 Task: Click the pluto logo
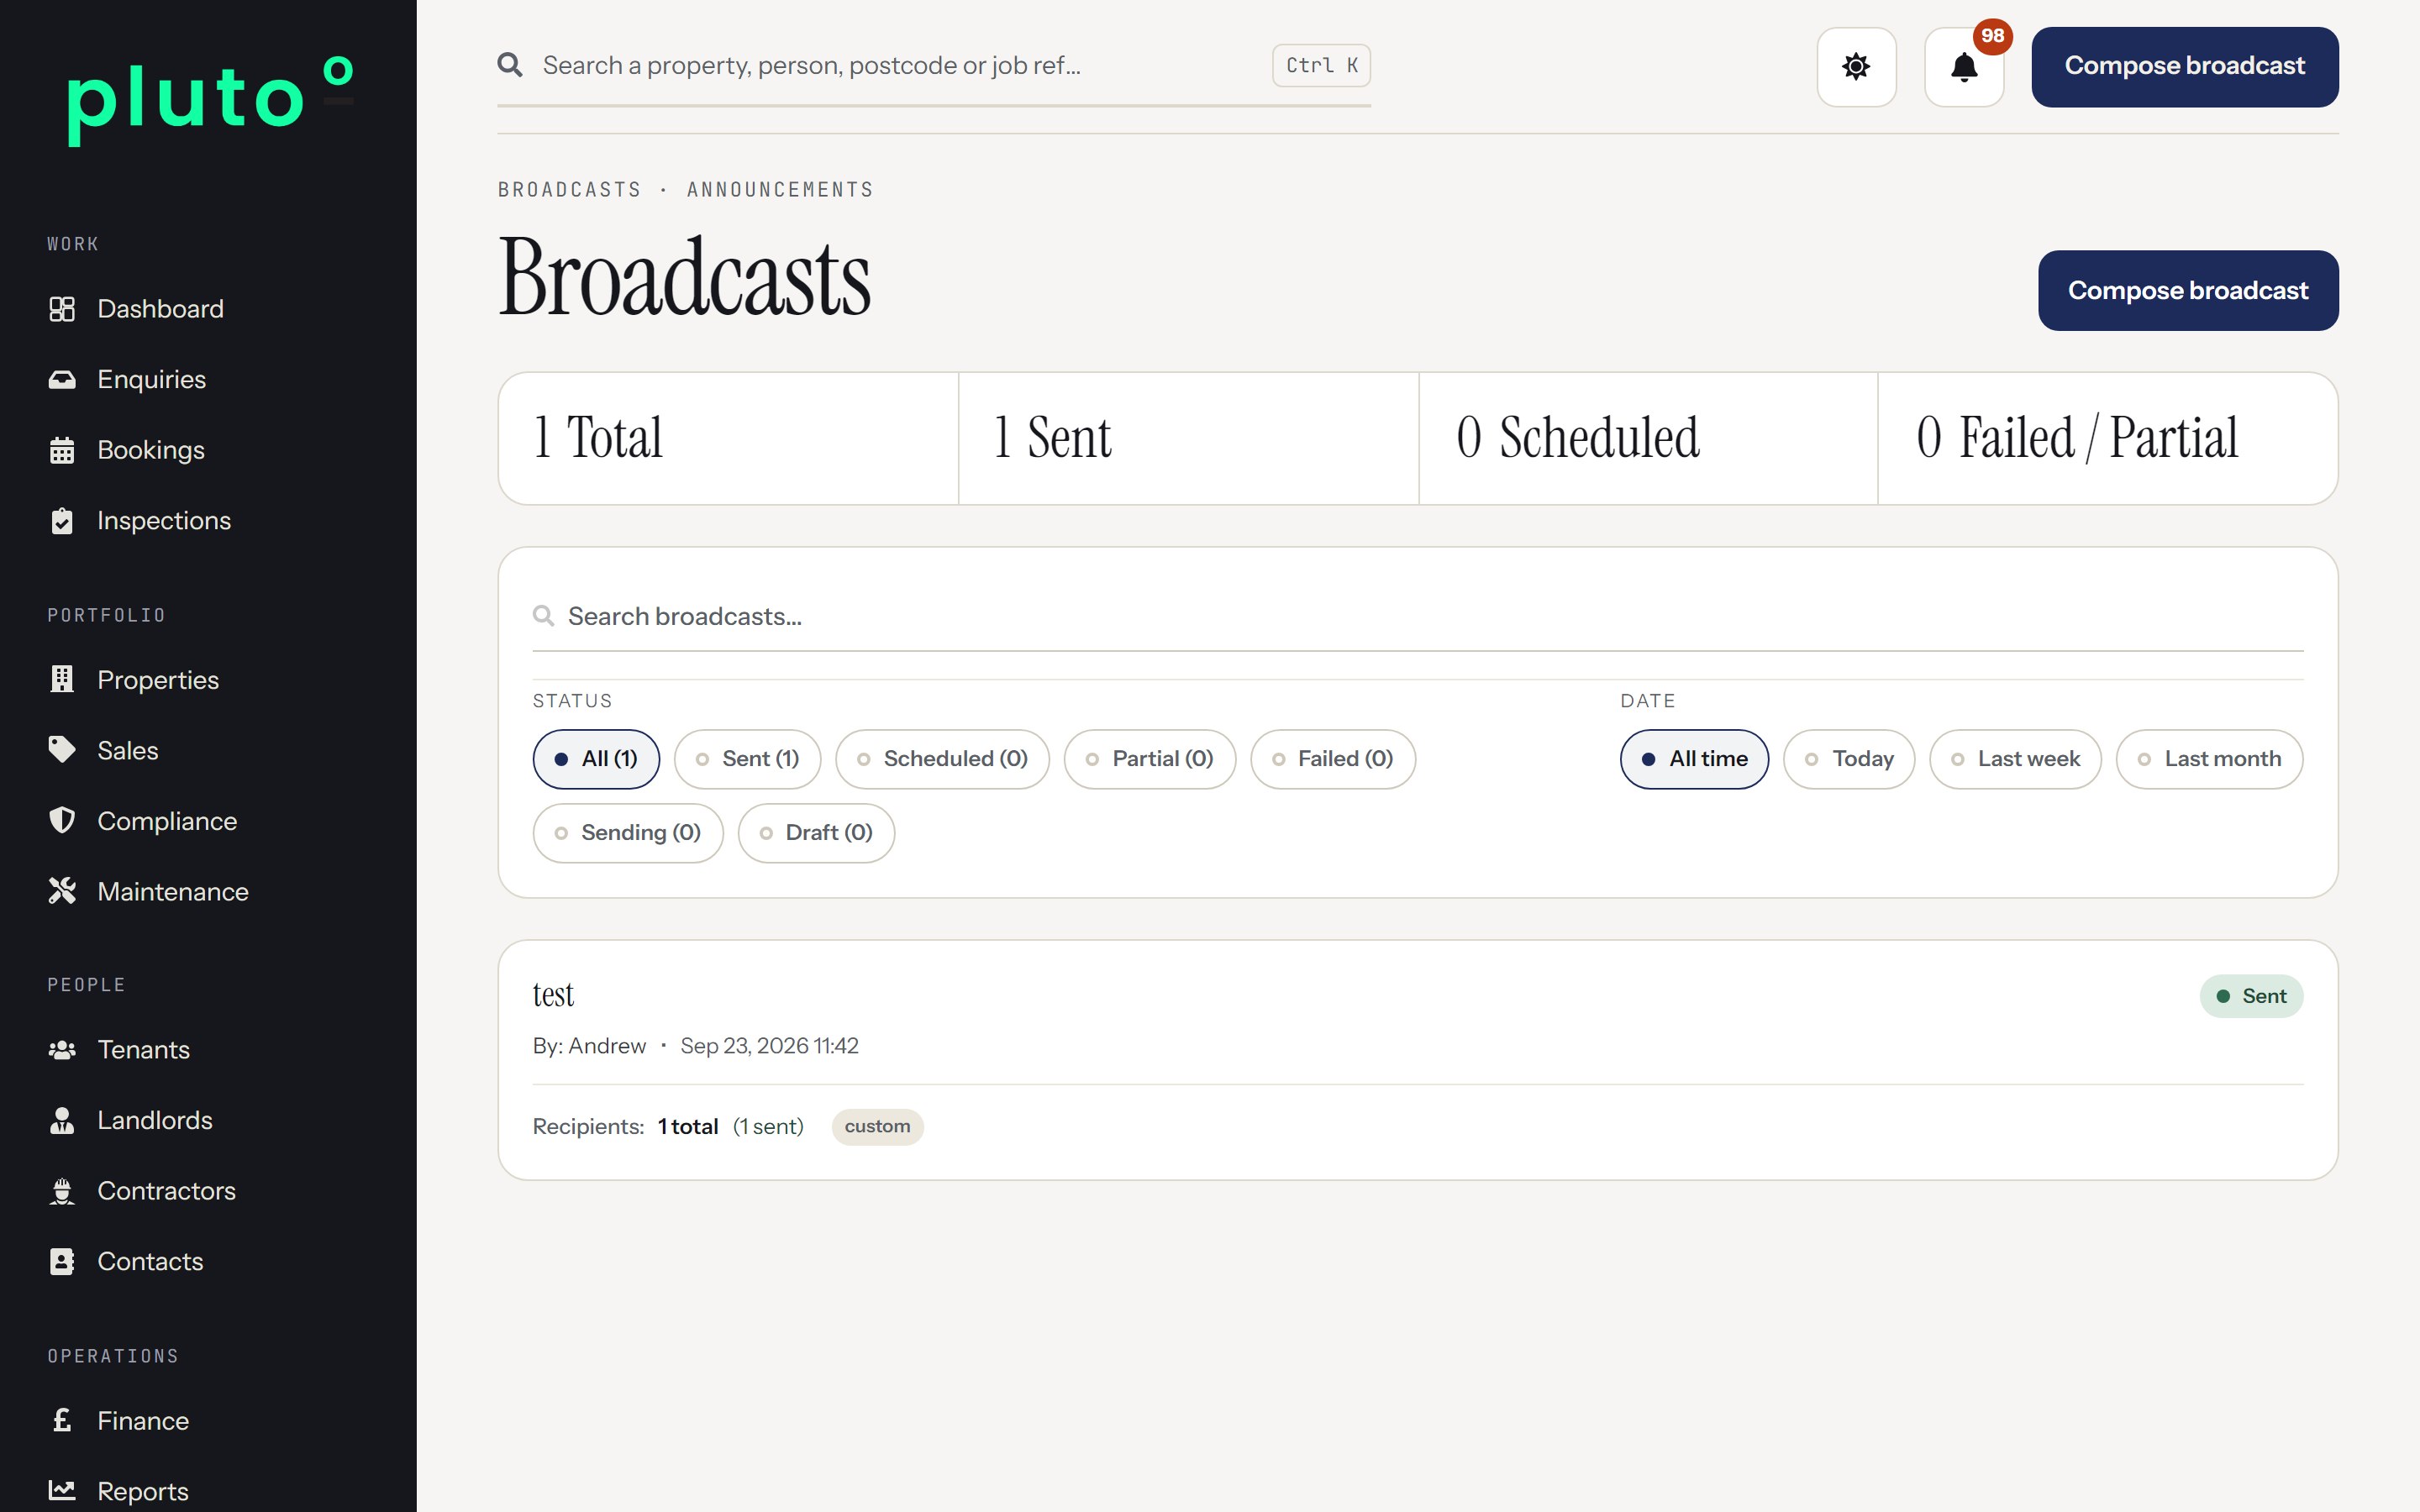(210, 99)
